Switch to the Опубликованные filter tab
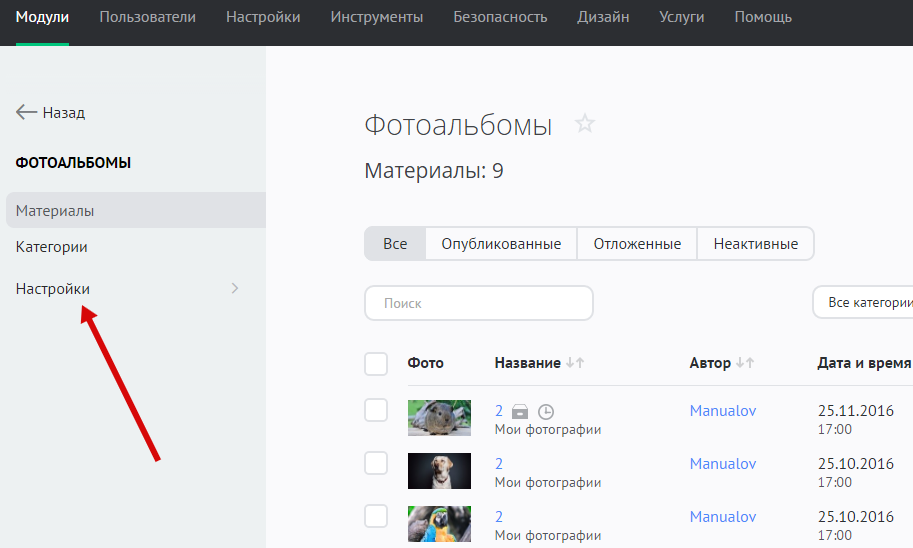The image size is (913, 548). [501, 244]
